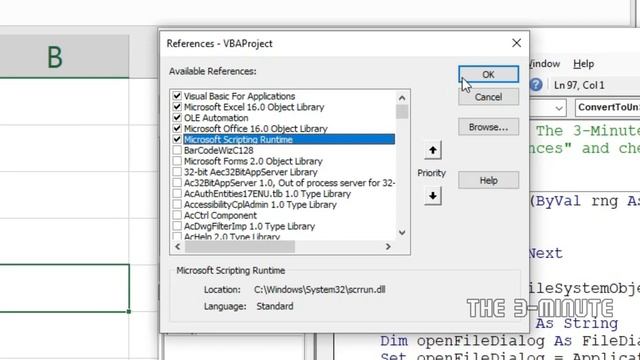
Task: Uncheck Microsoft Office 16.0 Object Library
Action: (x=177, y=129)
